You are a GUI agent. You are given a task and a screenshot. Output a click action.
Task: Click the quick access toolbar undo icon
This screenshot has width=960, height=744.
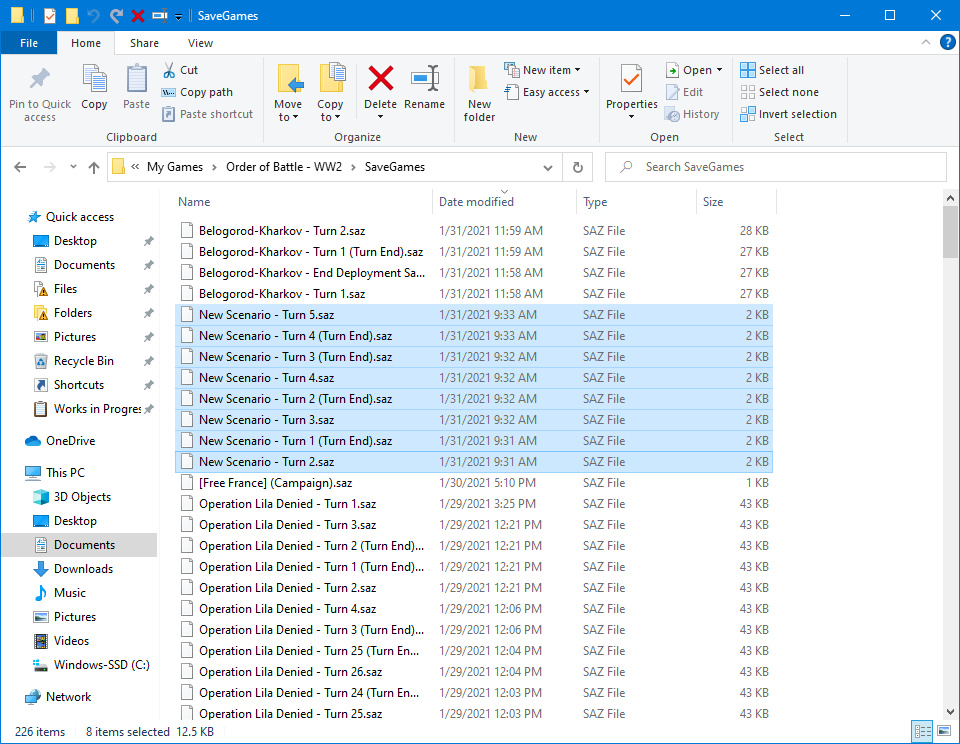(94, 15)
